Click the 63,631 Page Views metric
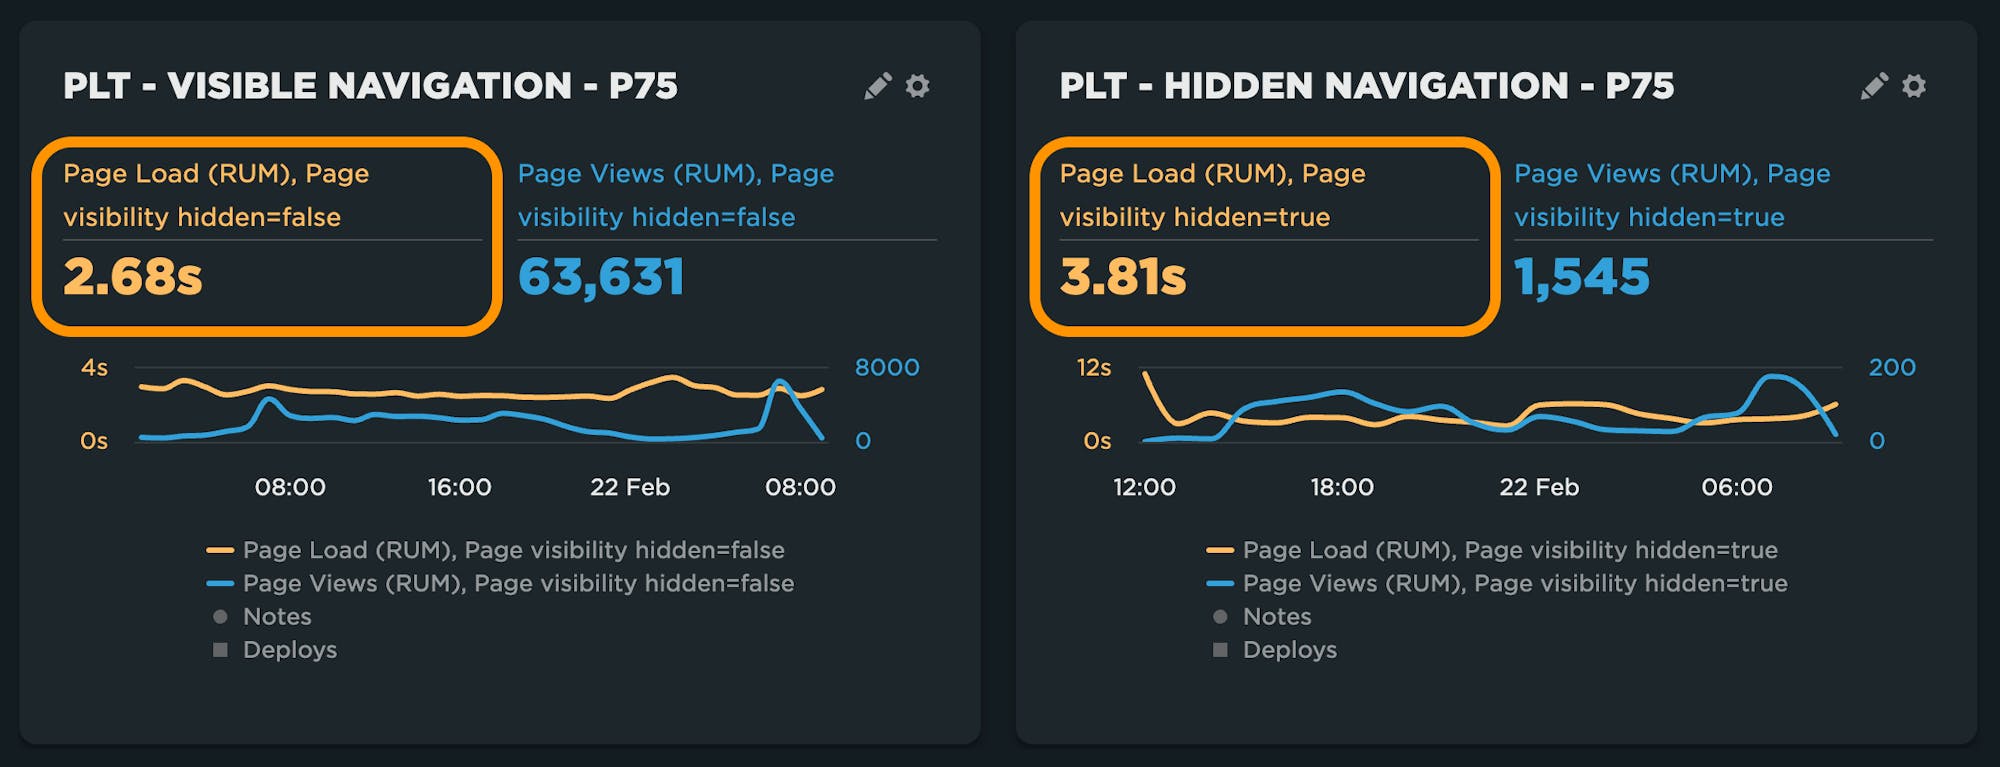Screen dimensions: 2000x767 (601, 277)
